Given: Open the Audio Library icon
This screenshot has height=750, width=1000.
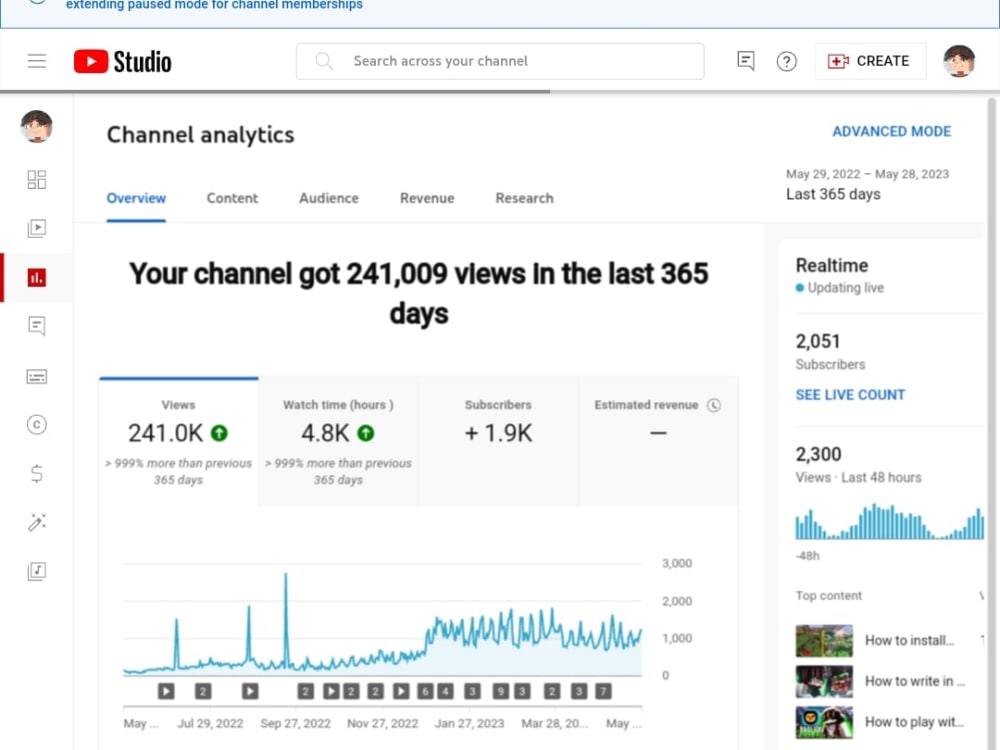Looking at the screenshot, I should click(x=37, y=571).
